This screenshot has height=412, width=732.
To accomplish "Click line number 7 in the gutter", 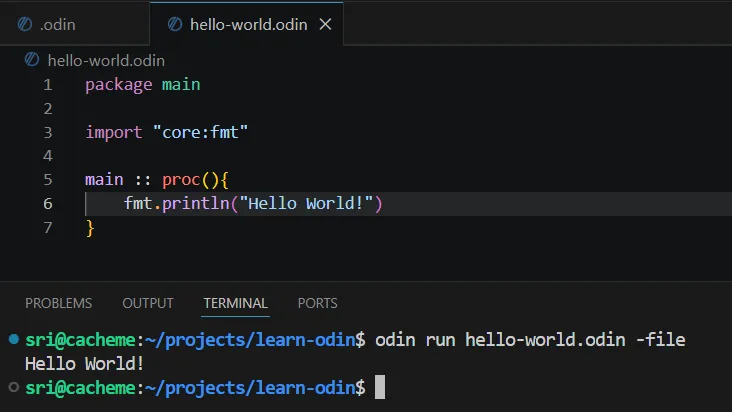I will (x=48, y=227).
